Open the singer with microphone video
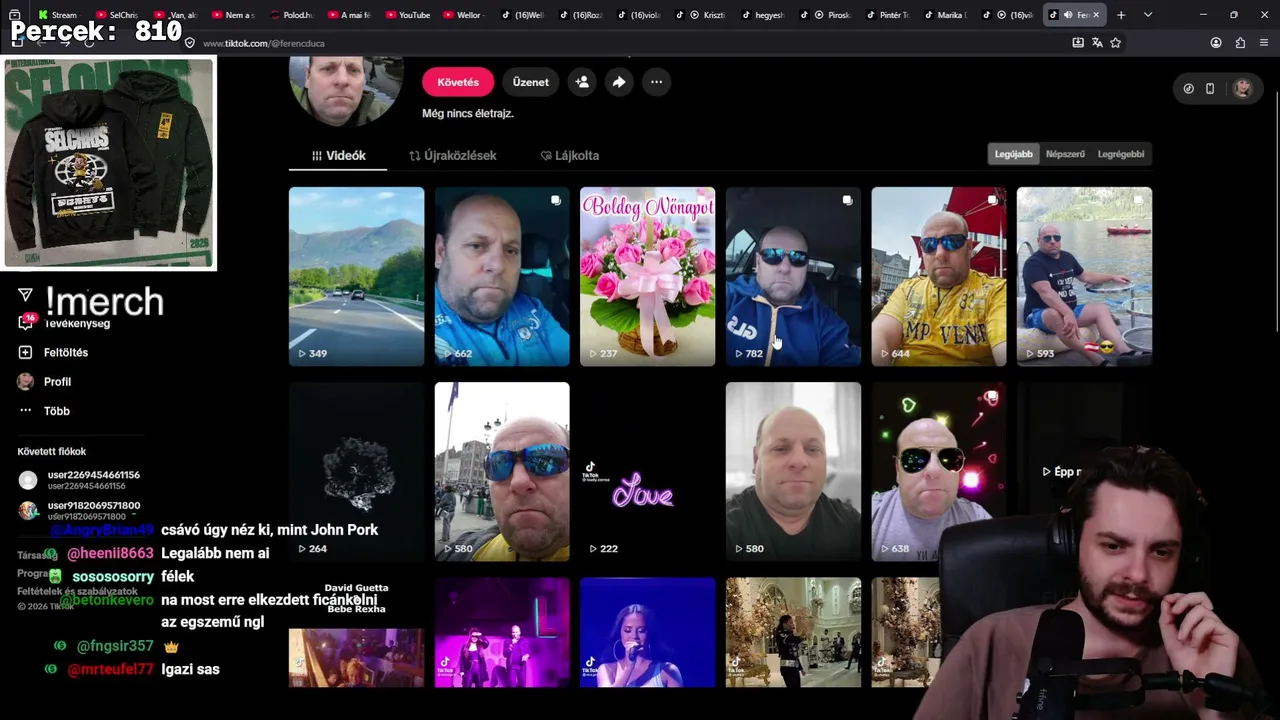Screen dimensions: 1280x720 [647, 632]
